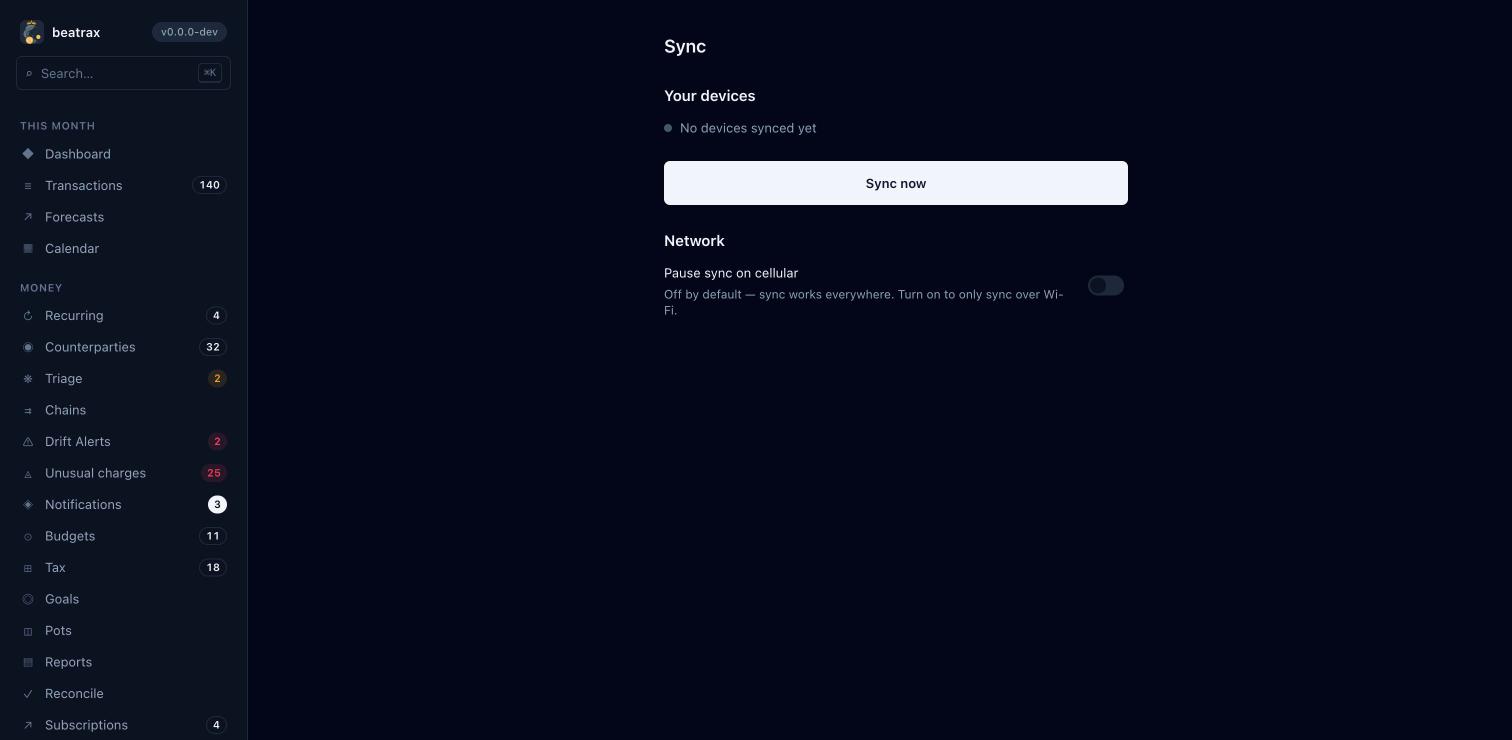Click the Reconcile checkmark icon
1512x740 pixels.
[28, 694]
